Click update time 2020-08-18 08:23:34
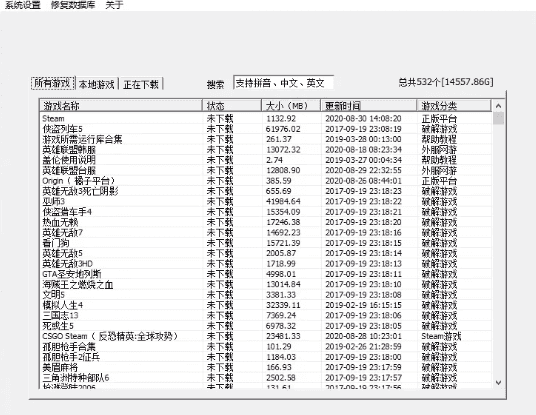This screenshot has width=536, height=415. pyautogui.click(x=363, y=150)
